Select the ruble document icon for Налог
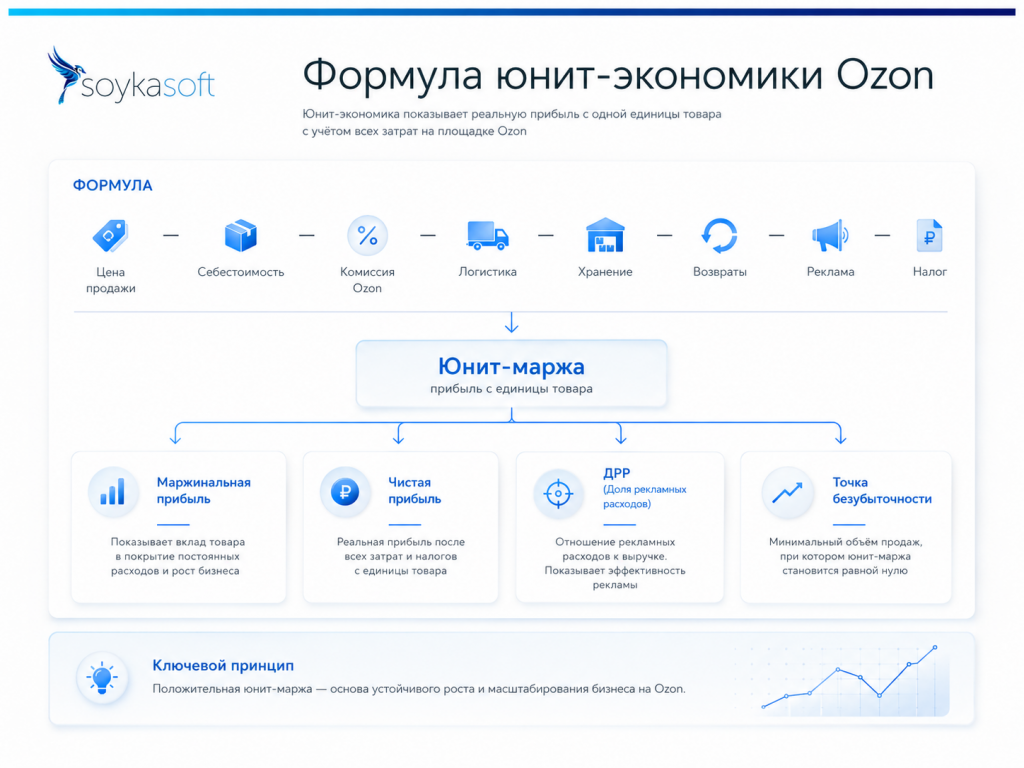This screenshot has height=768, width=1024. point(929,235)
